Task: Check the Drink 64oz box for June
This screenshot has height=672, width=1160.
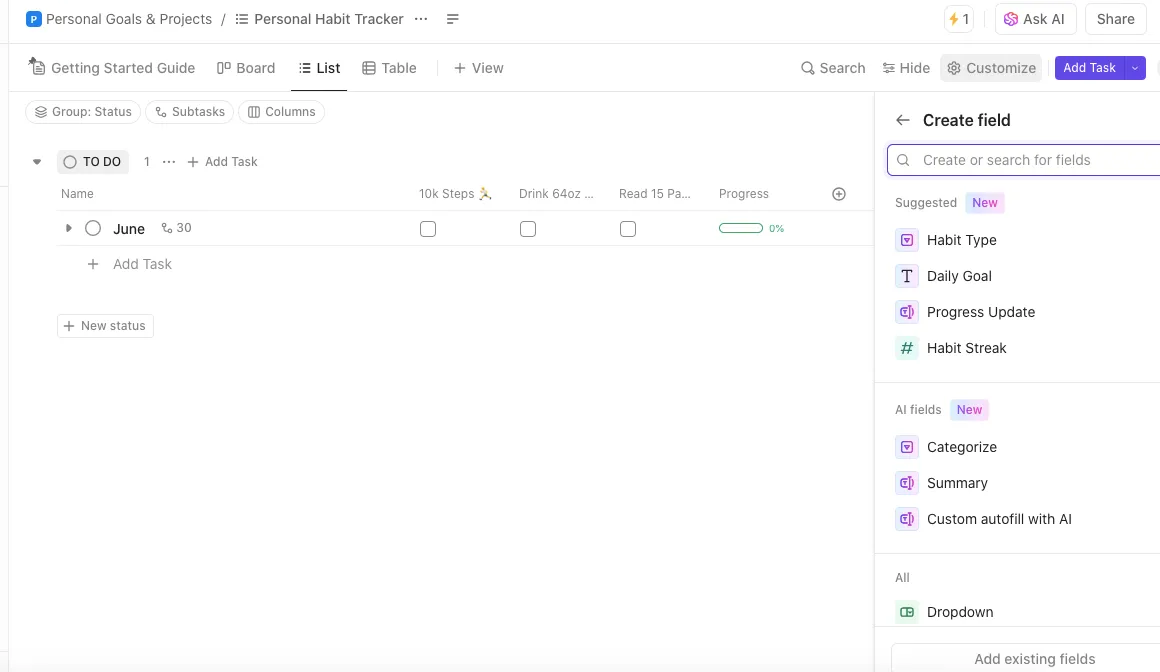Action: coord(527,229)
